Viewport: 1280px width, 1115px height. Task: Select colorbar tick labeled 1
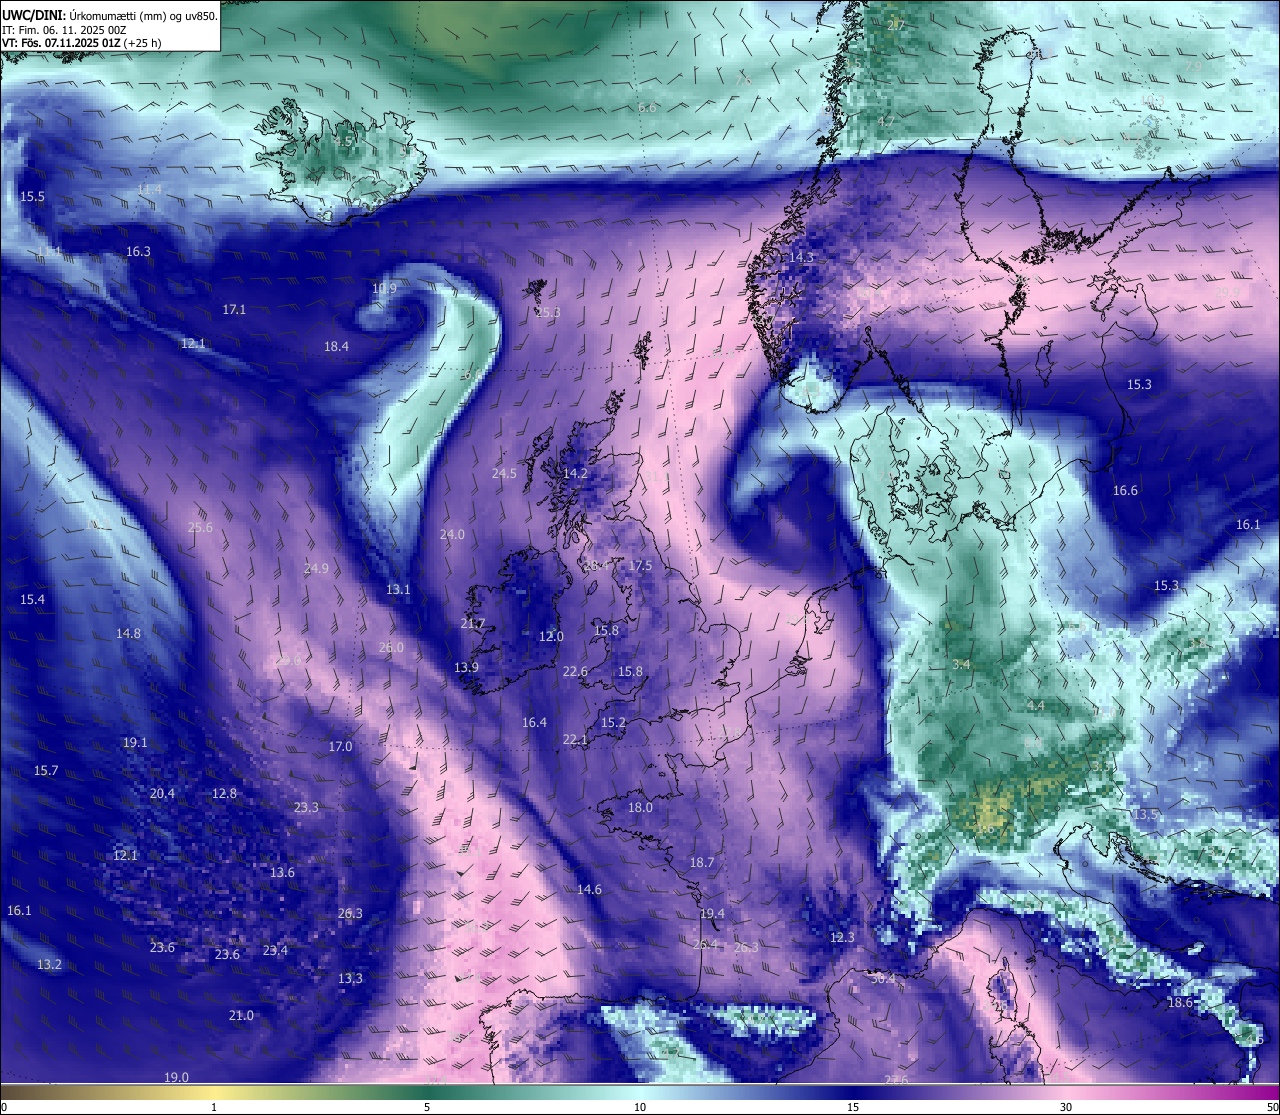pyautogui.click(x=213, y=1107)
